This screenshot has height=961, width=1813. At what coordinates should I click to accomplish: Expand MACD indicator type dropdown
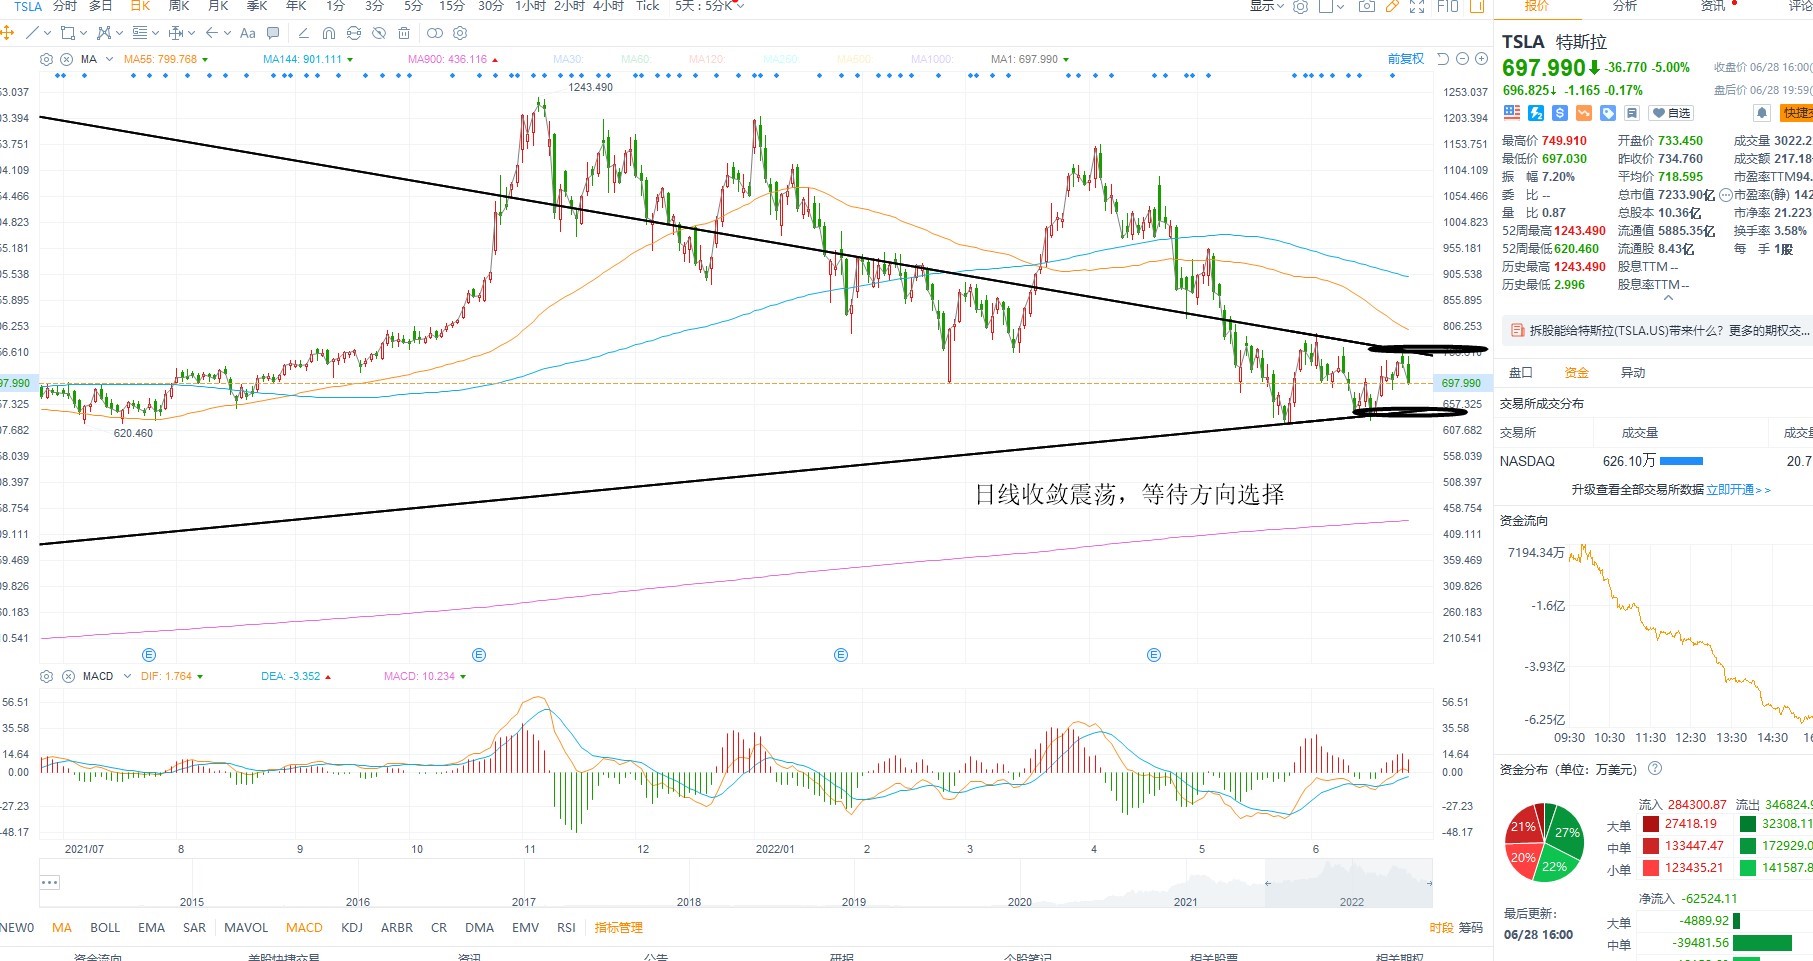(x=127, y=676)
